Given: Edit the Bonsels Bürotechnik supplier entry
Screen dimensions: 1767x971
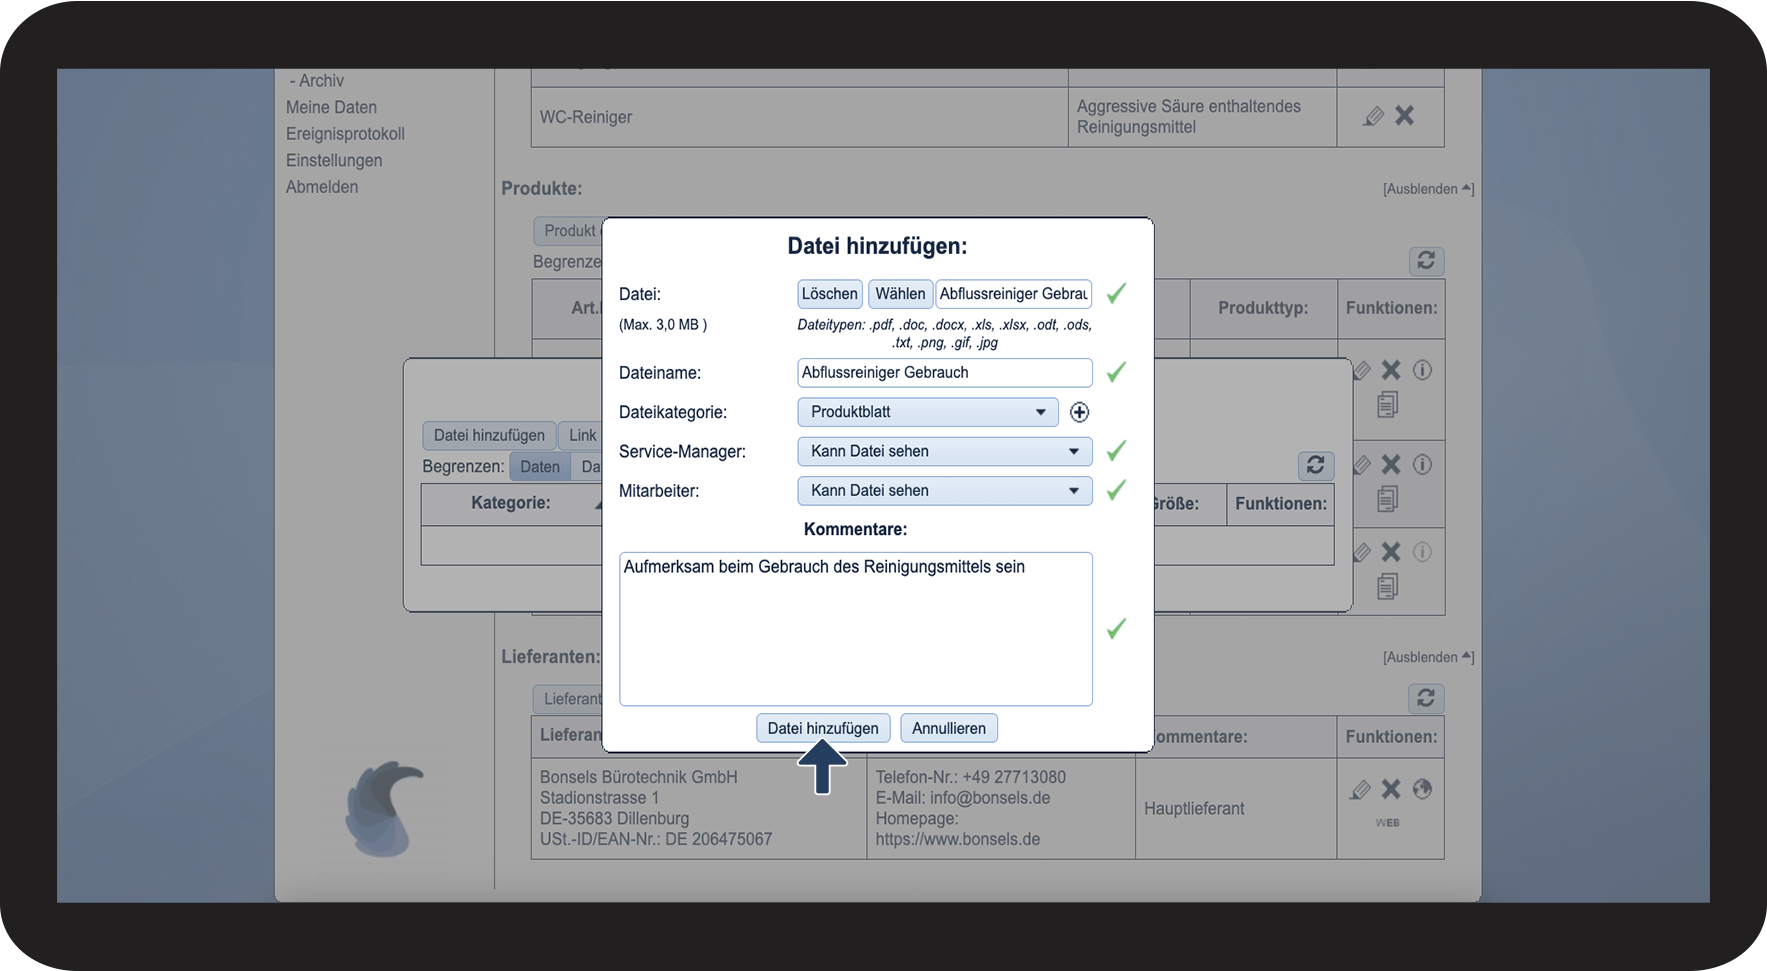Looking at the screenshot, I should point(1360,790).
